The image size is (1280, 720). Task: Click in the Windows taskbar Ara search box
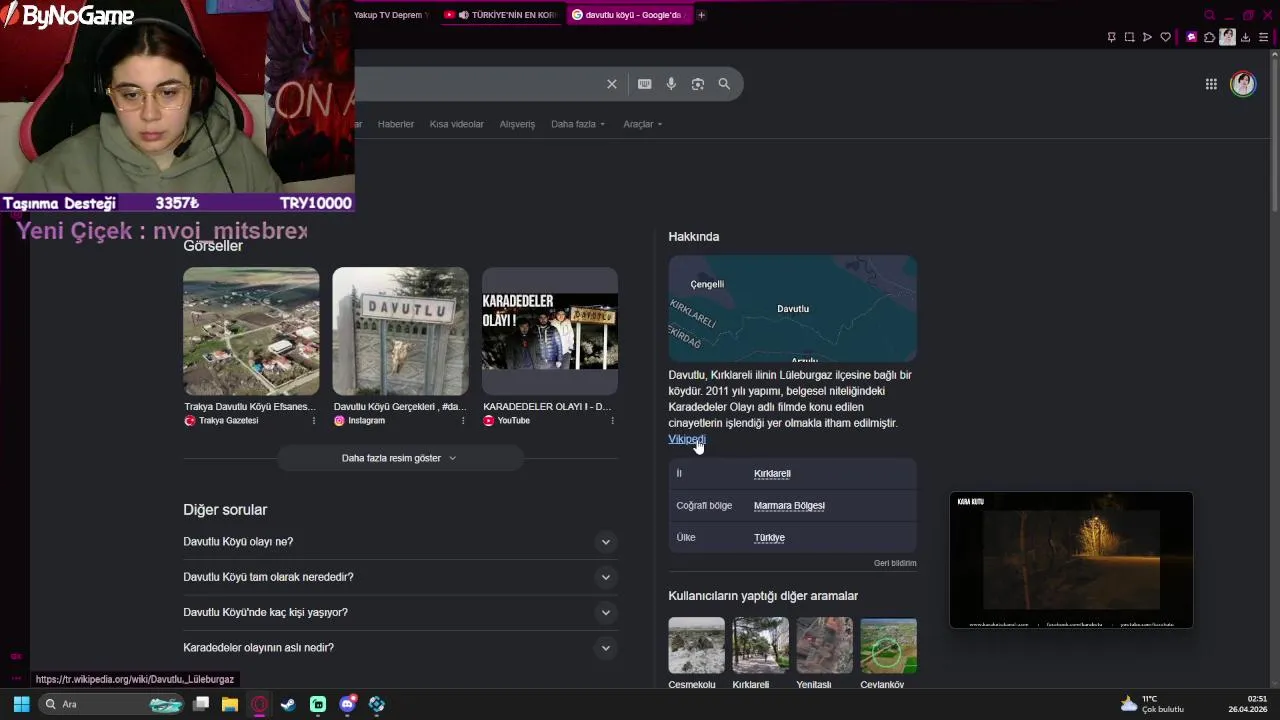tap(112, 704)
